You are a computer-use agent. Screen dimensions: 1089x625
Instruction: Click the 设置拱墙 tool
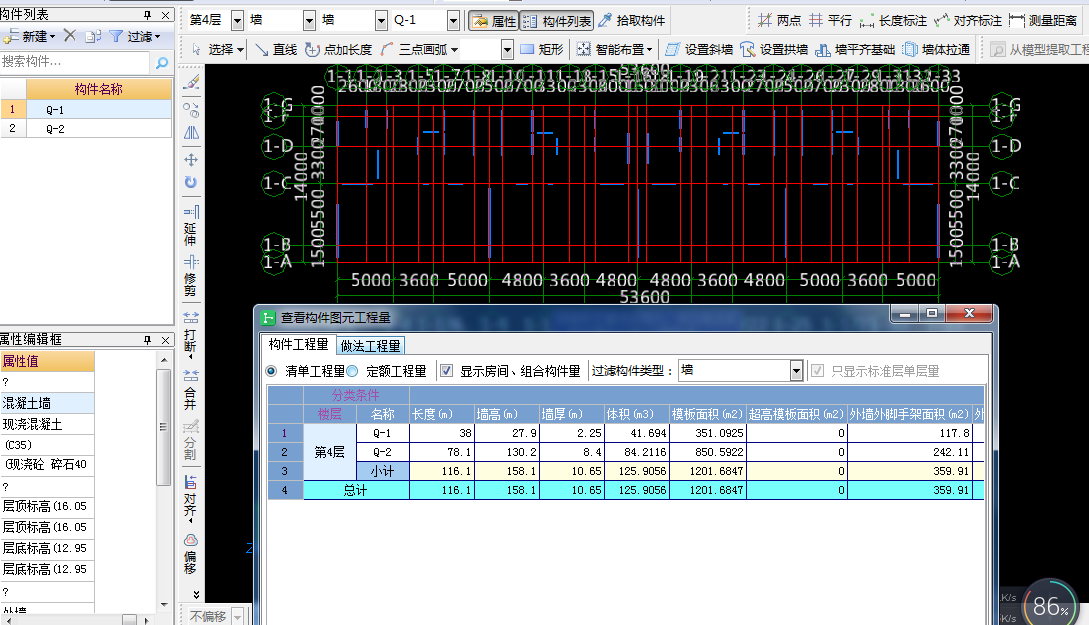[774, 49]
